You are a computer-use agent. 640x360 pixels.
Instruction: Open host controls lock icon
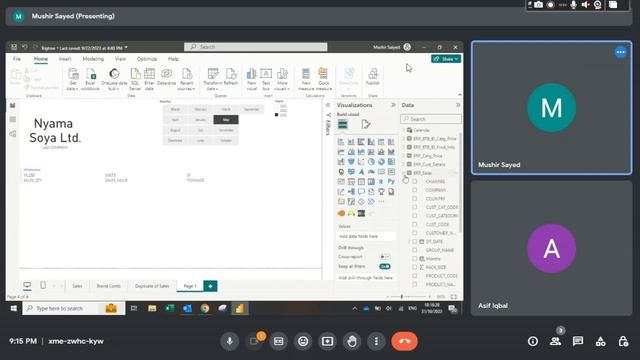click(x=623, y=341)
